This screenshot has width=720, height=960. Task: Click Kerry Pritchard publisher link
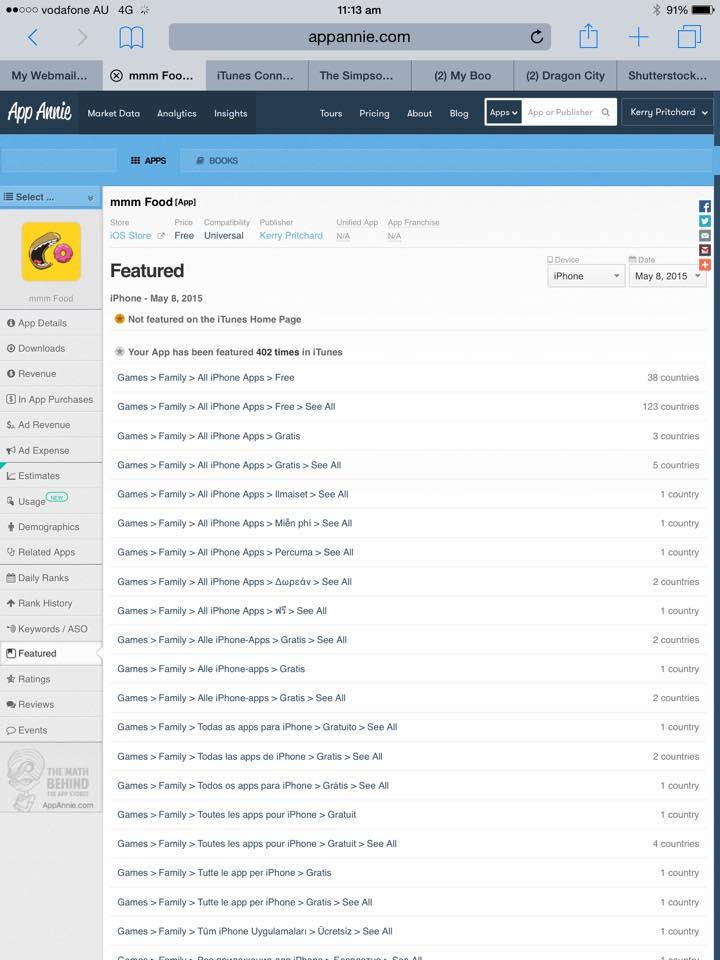pyautogui.click(x=291, y=236)
